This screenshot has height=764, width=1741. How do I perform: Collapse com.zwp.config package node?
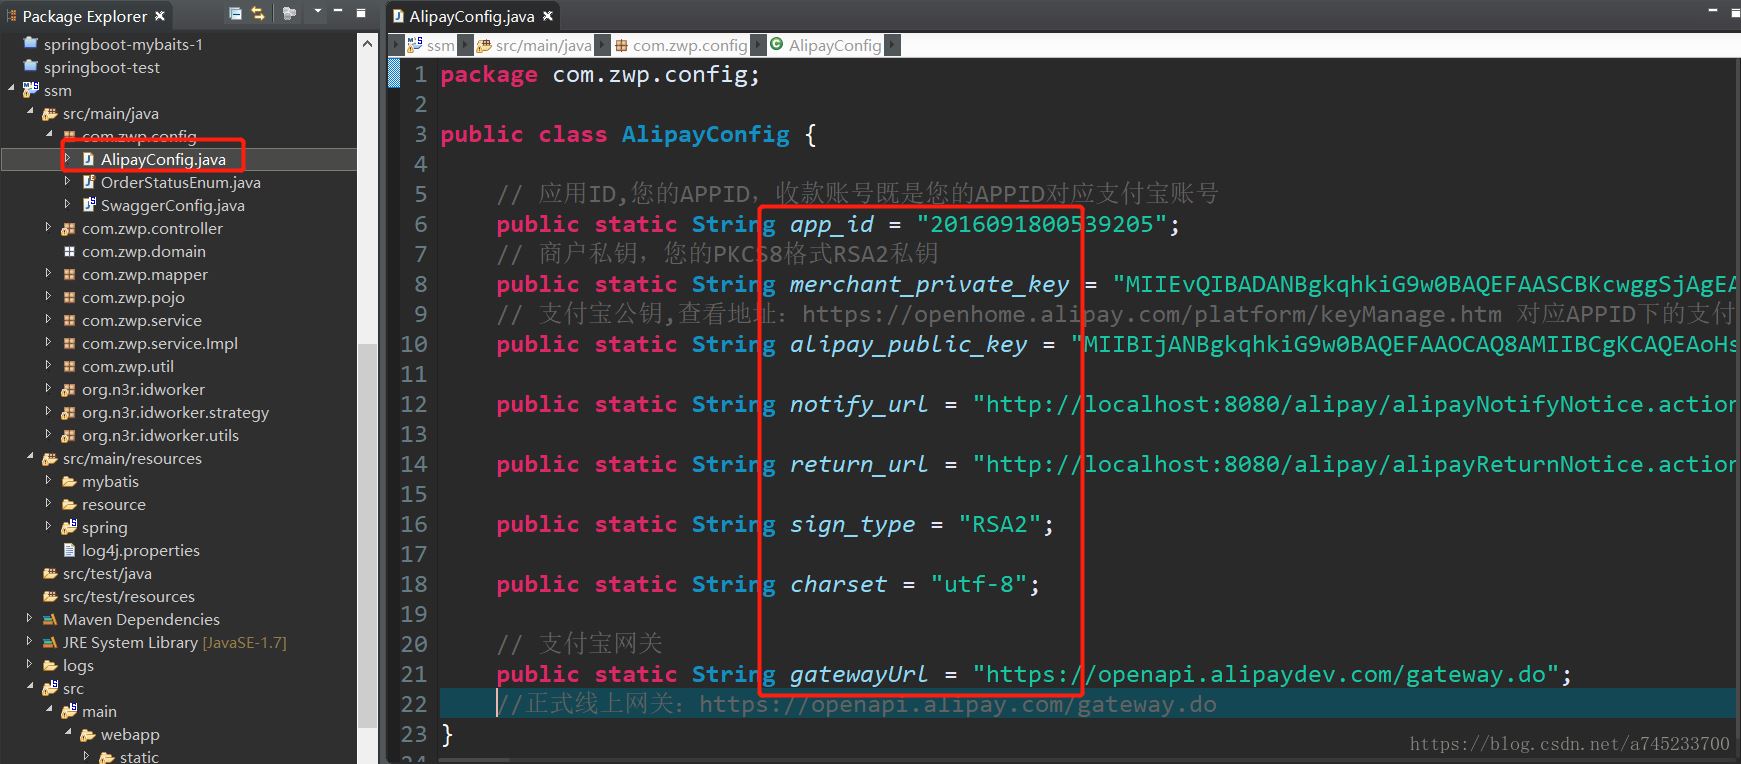click(50, 135)
